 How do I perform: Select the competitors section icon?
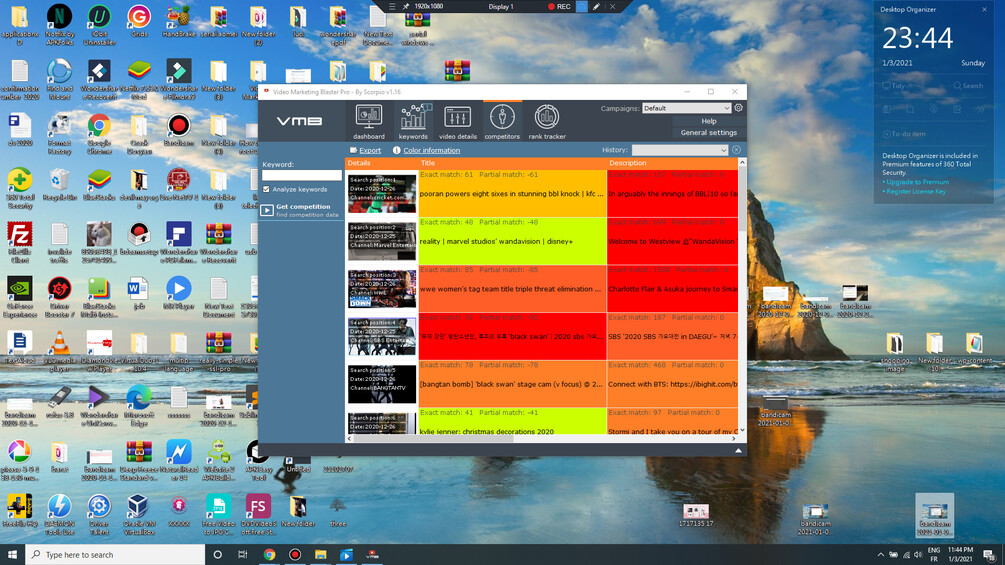[x=502, y=120]
